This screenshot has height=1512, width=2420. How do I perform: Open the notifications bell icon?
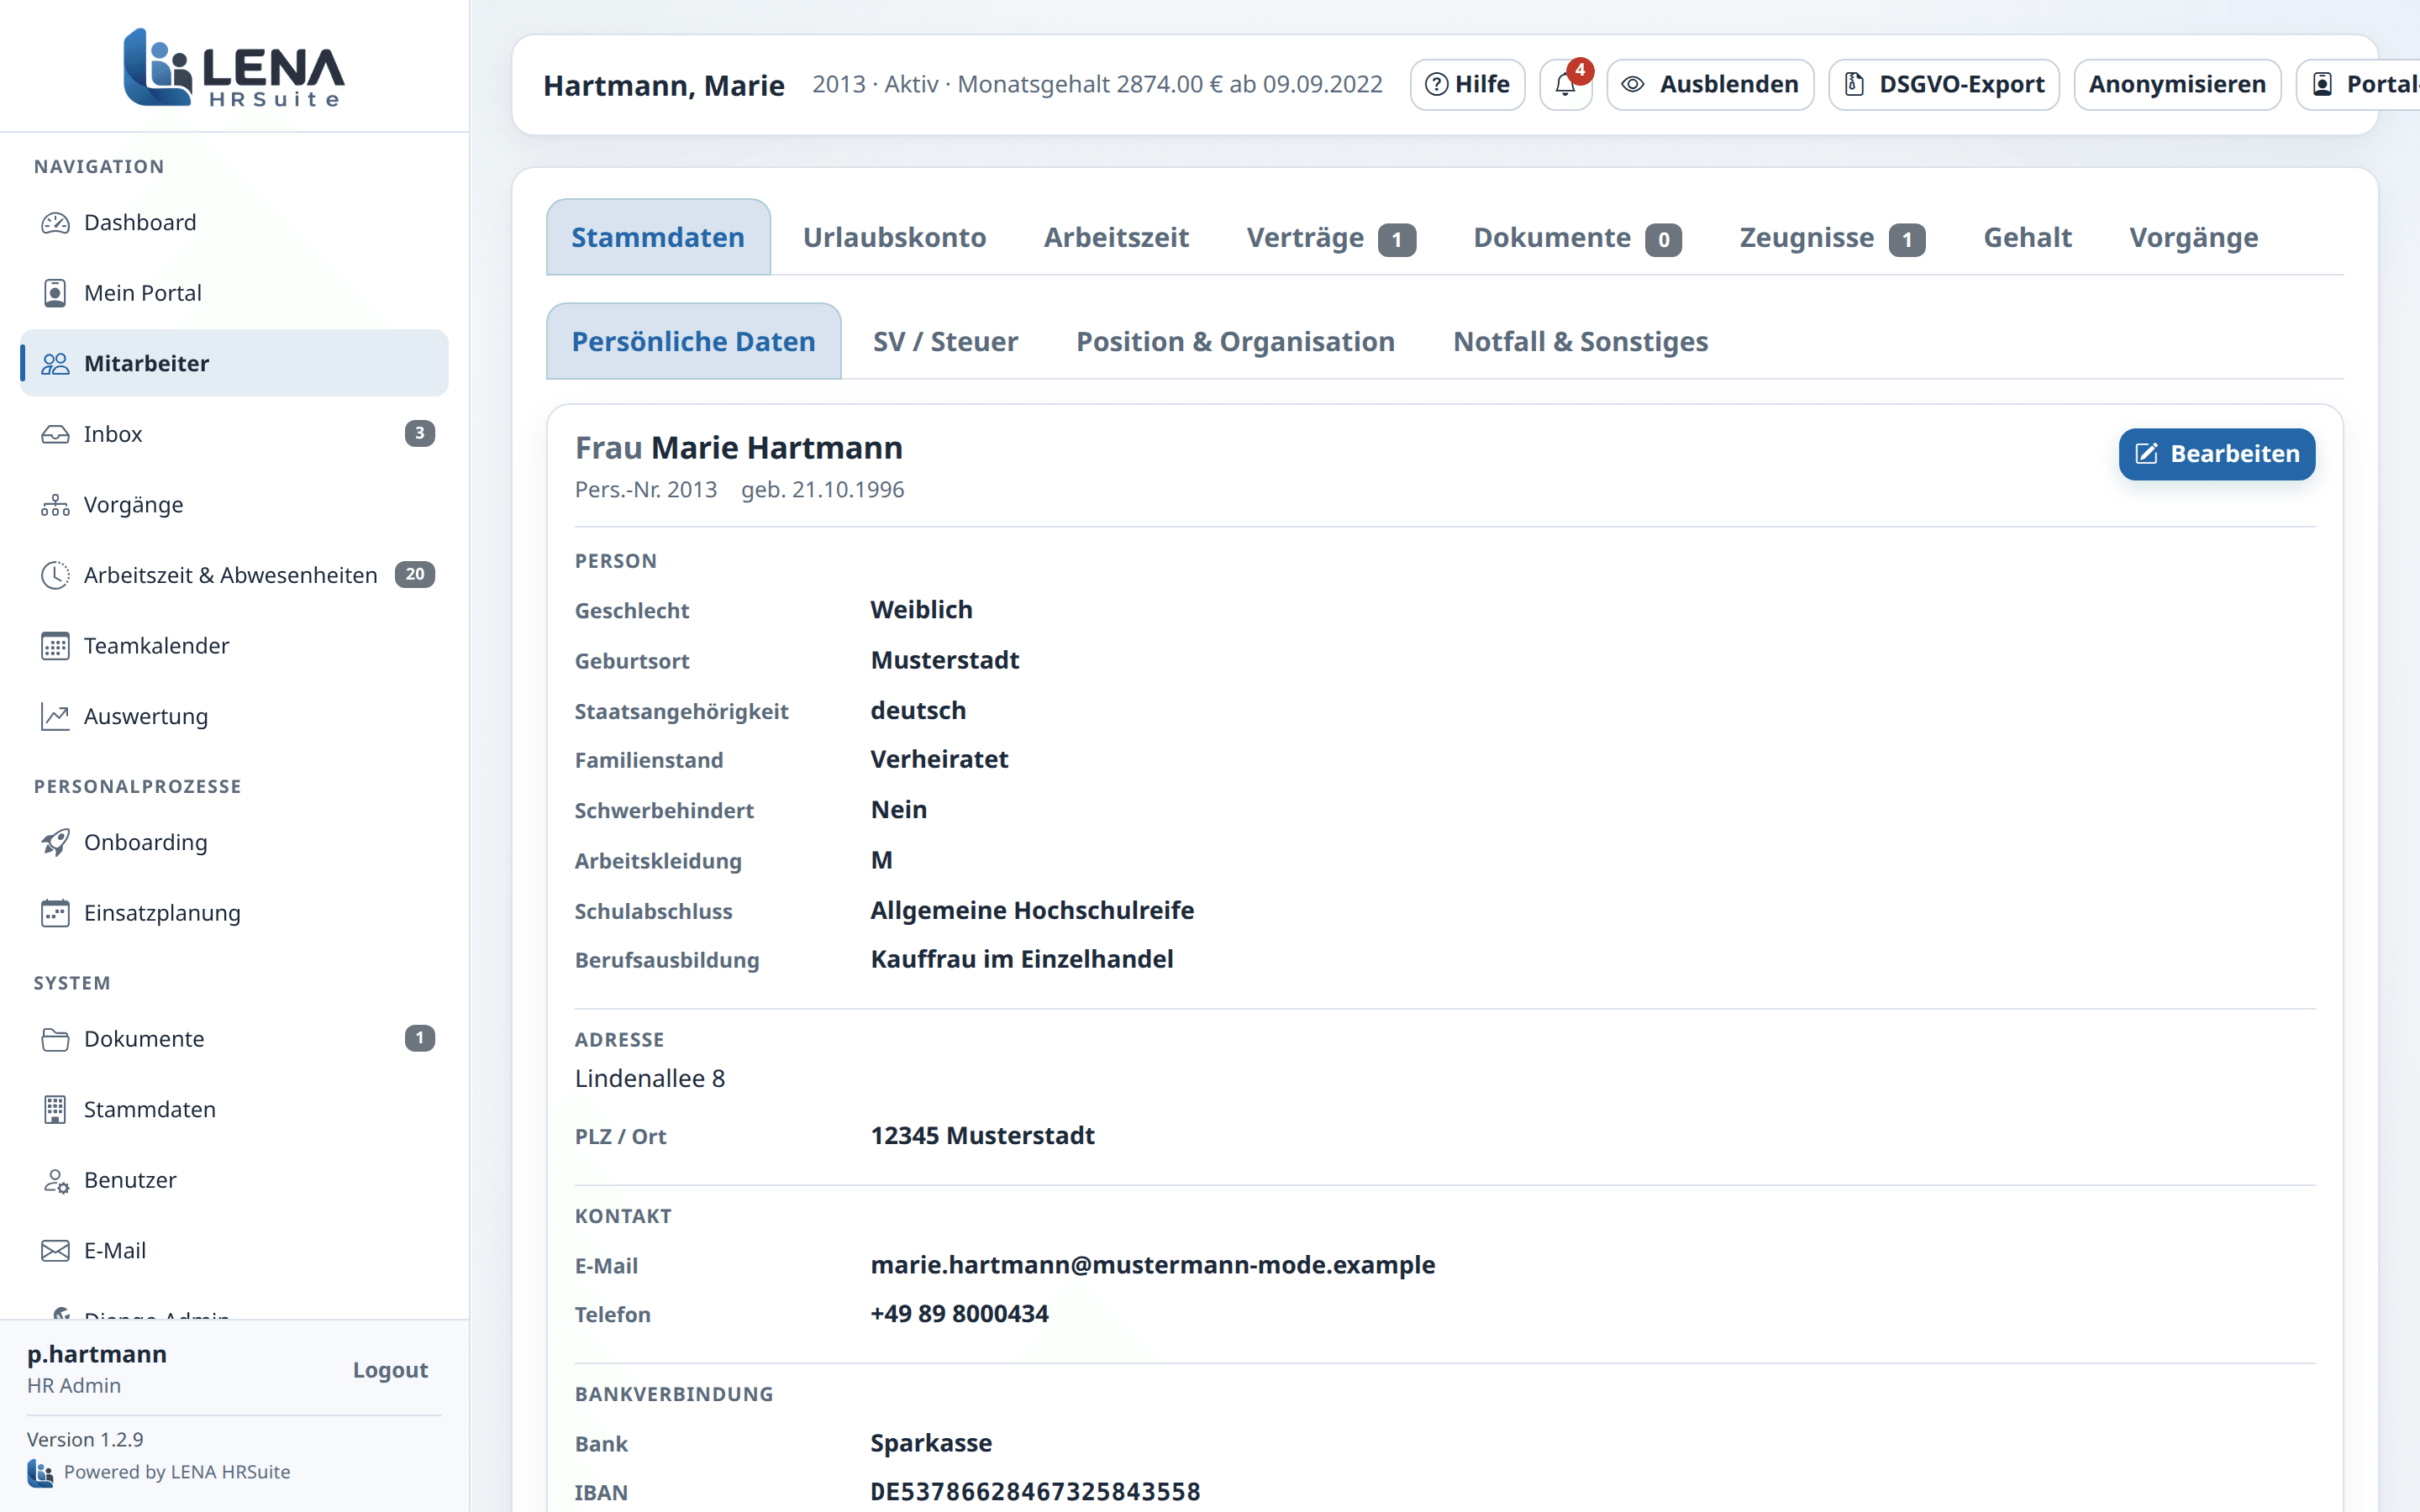point(1566,85)
